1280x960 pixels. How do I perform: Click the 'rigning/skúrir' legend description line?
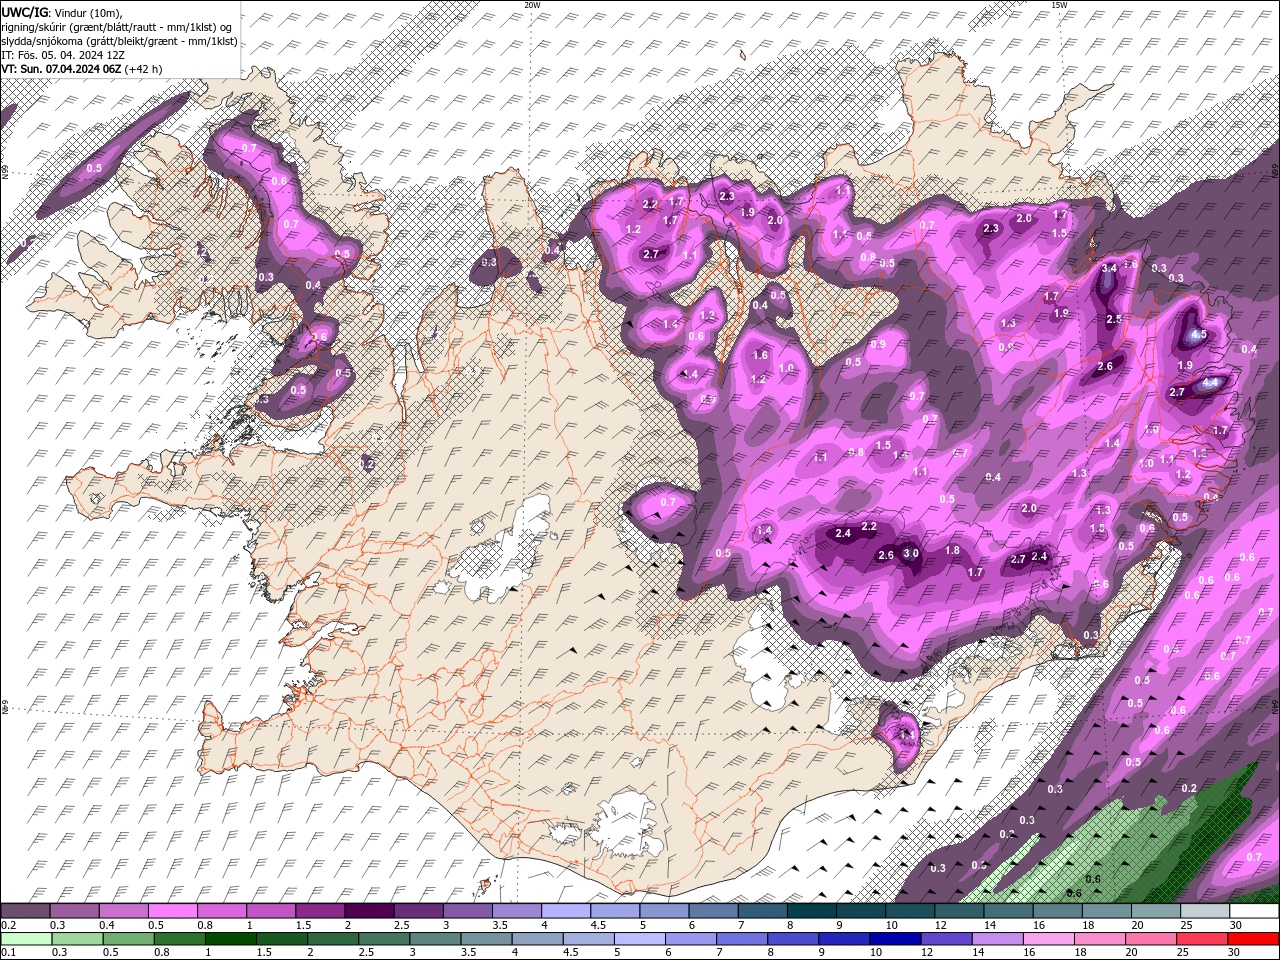[117, 27]
